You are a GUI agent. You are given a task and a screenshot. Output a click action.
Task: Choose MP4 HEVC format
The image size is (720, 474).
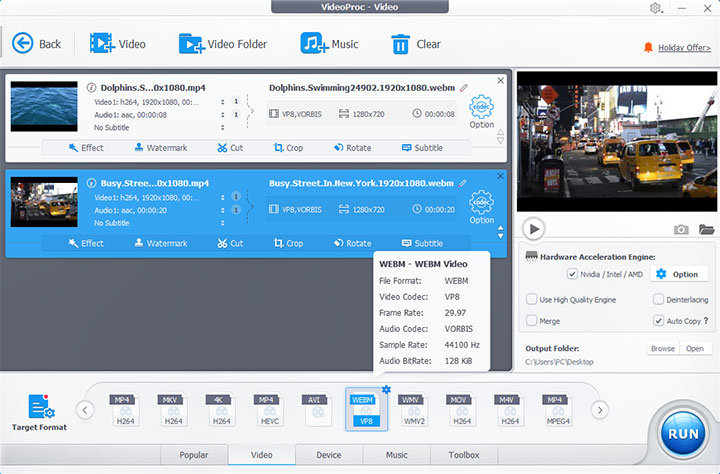[x=270, y=410]
